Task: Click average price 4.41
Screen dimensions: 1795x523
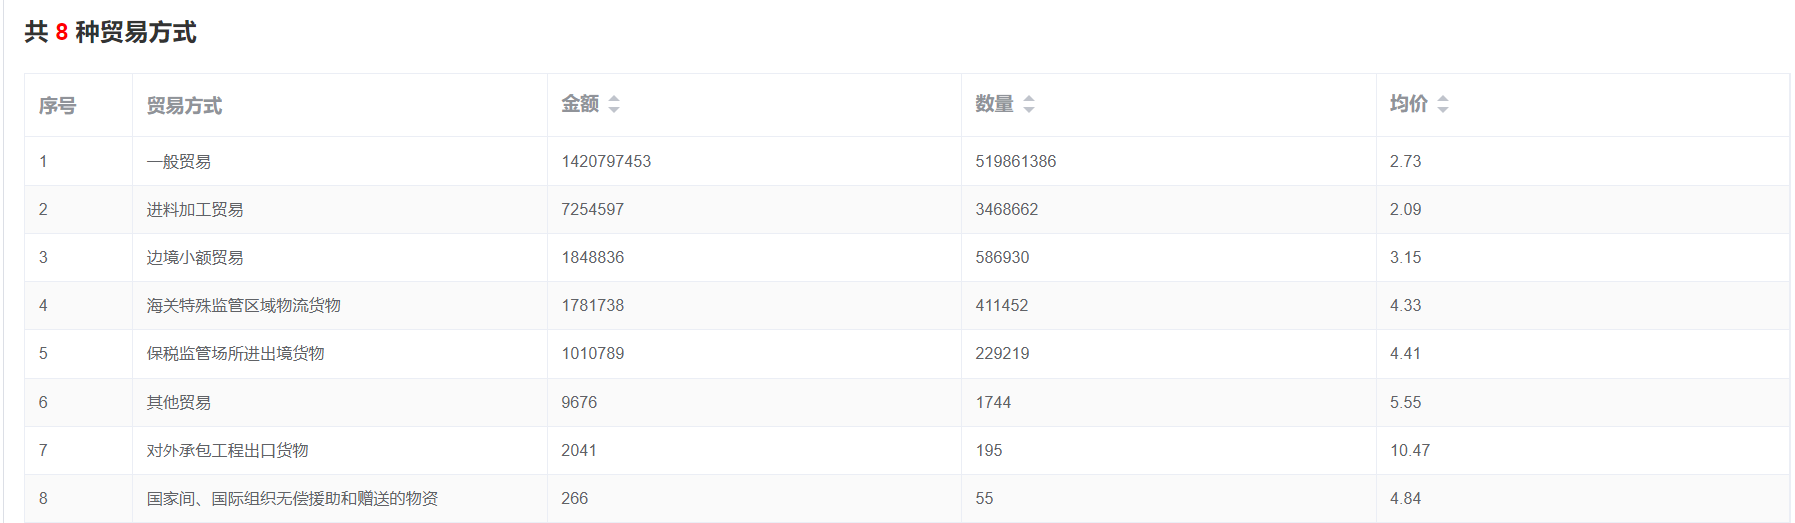Action: click(1405, 353)
